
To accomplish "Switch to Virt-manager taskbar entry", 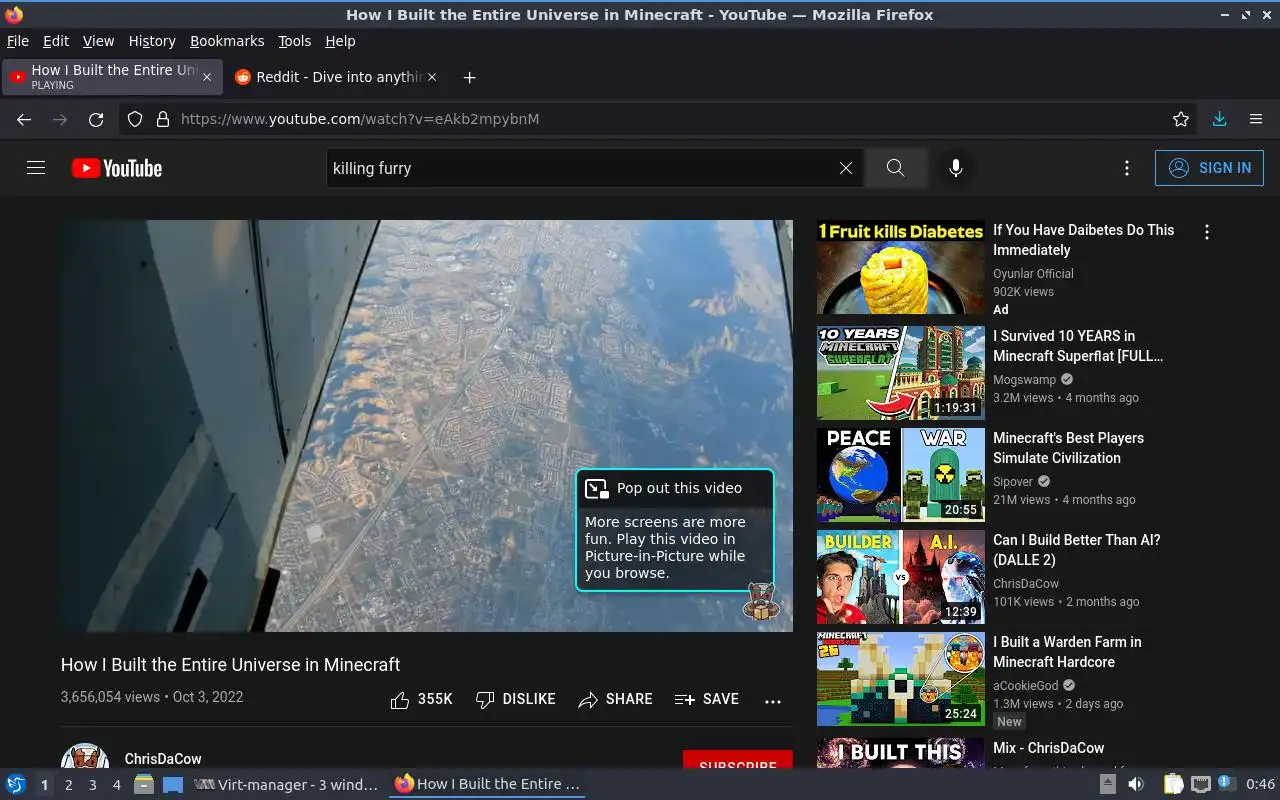I will point(287,785).
